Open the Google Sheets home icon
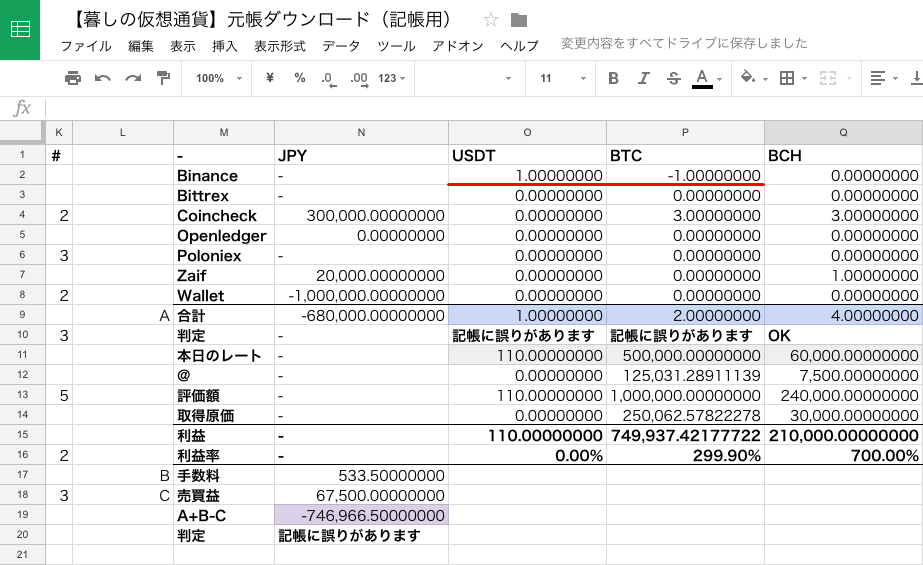The width and height of the screenshot is (923, 565). coord(20,29)
